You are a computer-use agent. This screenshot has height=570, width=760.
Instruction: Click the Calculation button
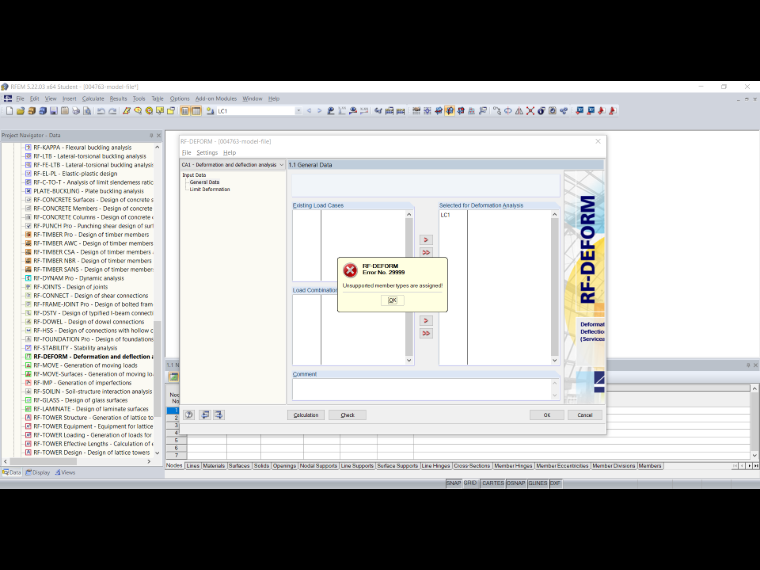coord(306,415)
